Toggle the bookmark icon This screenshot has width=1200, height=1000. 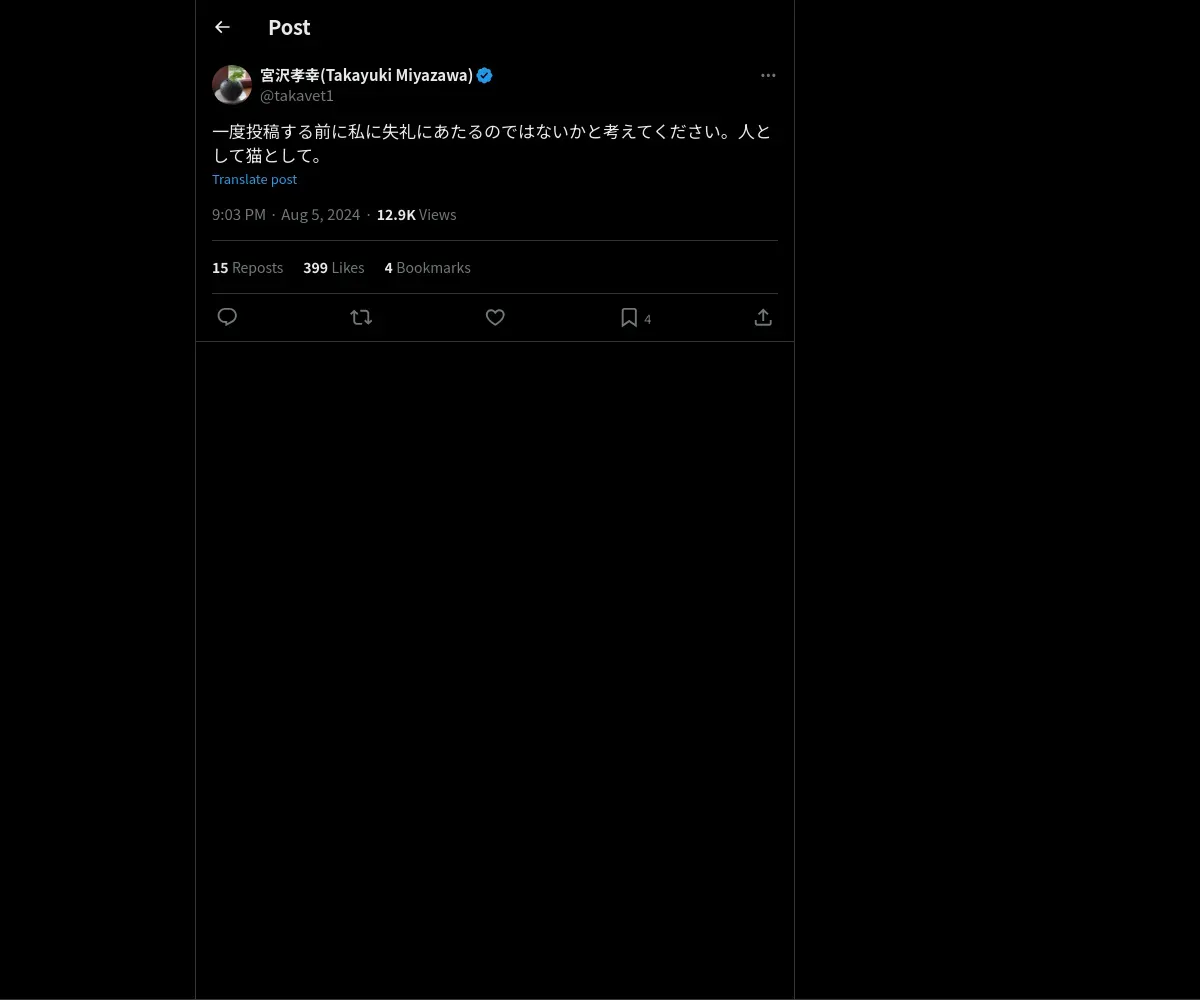[629, 317]
